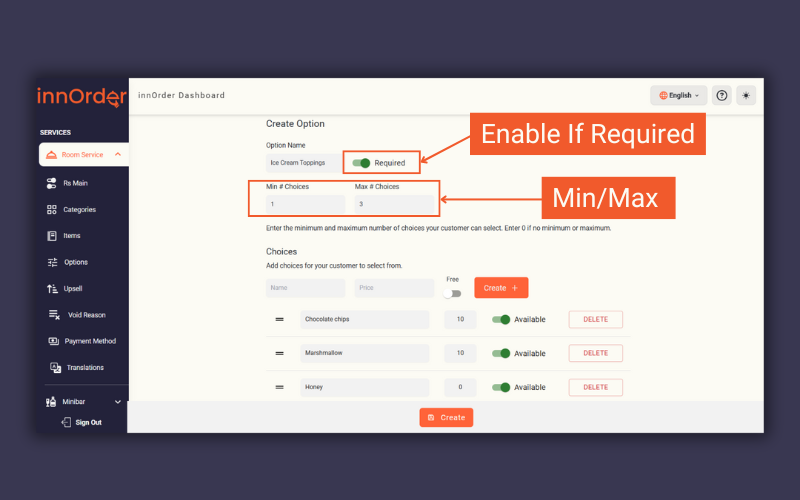The height and width of the screenshot is (500, 800).
Task: Disable Available toggle for Marshmallow
Action: (501, 353)
